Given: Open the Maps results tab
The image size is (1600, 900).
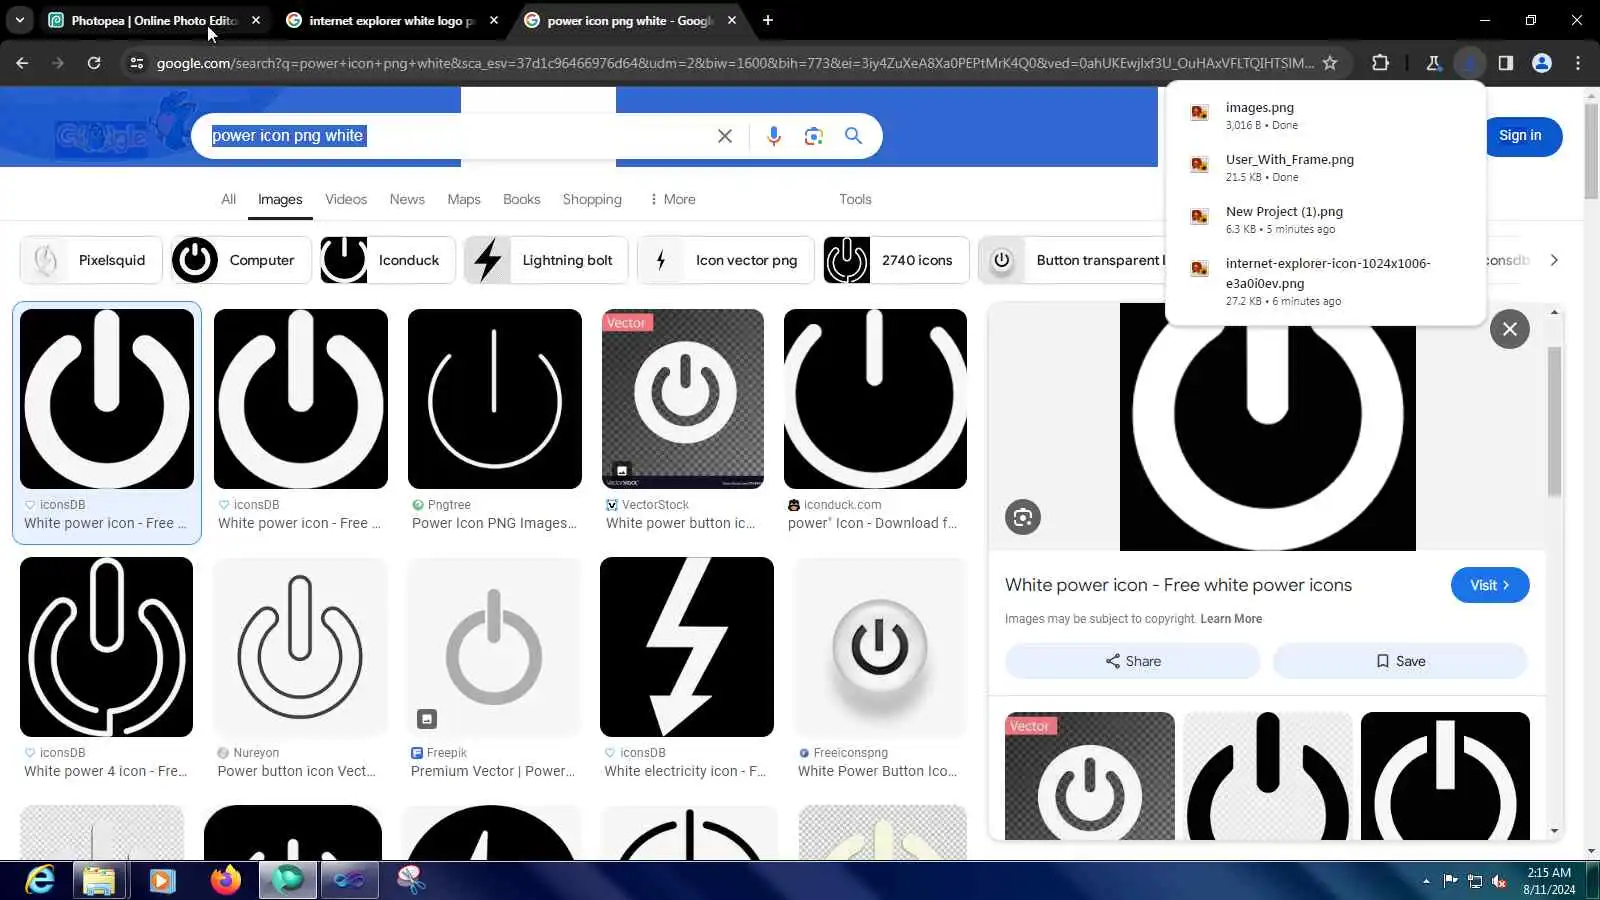Looking at the screenshot, I should click(464, 199).
